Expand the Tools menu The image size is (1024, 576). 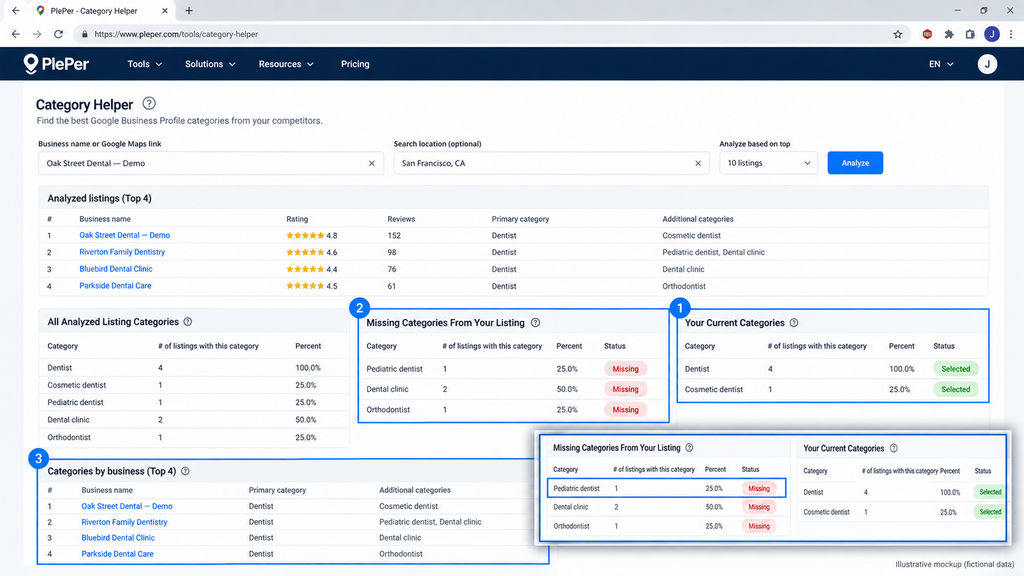click(x=144, y=64)
